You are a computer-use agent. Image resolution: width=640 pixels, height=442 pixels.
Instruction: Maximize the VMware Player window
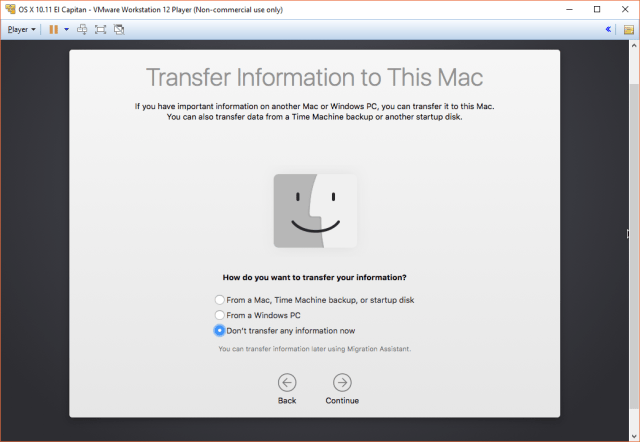tap(597, 9)
